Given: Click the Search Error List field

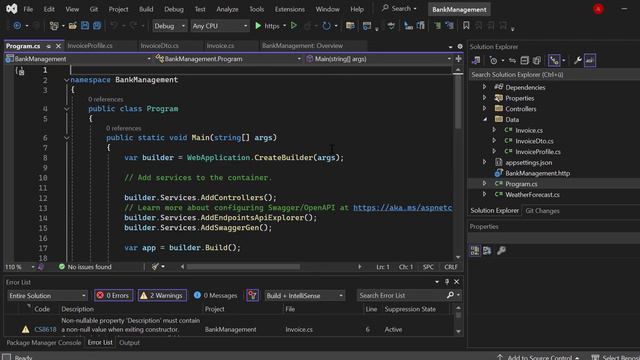Looking at the screenshot, I should [x=409, y=295].
